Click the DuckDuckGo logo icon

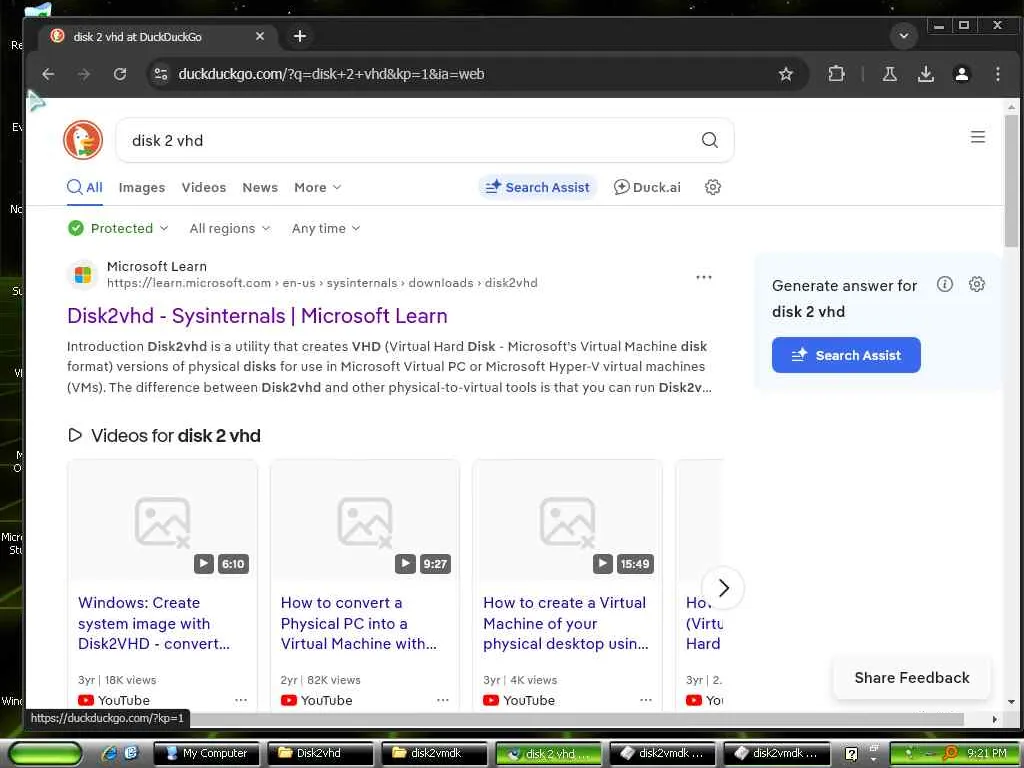point(83,140)
